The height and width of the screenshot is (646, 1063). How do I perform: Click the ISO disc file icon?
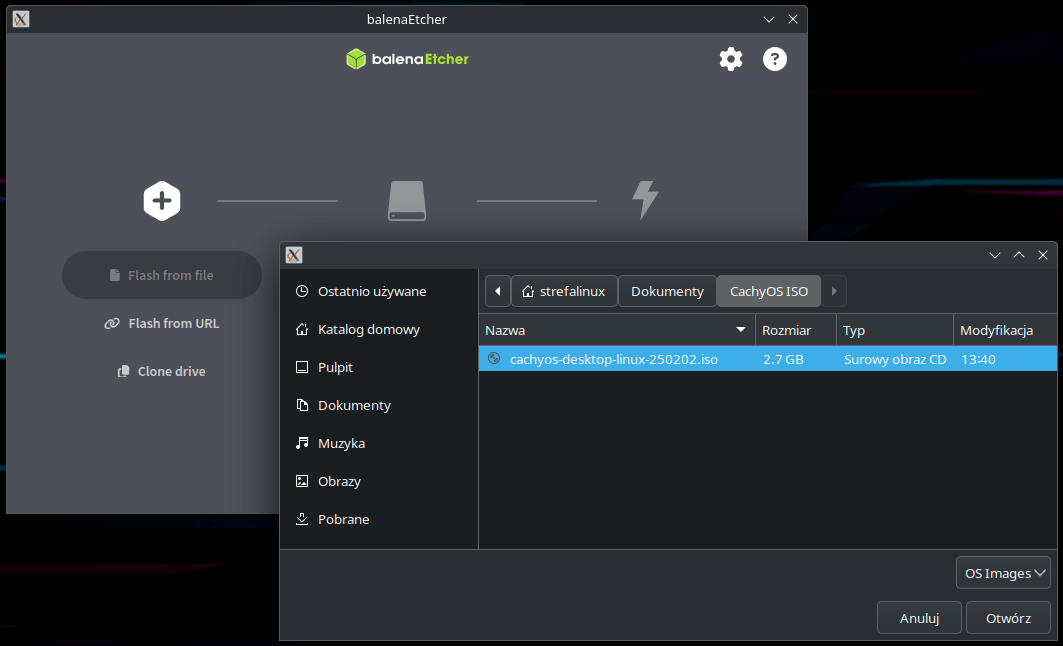494,359
